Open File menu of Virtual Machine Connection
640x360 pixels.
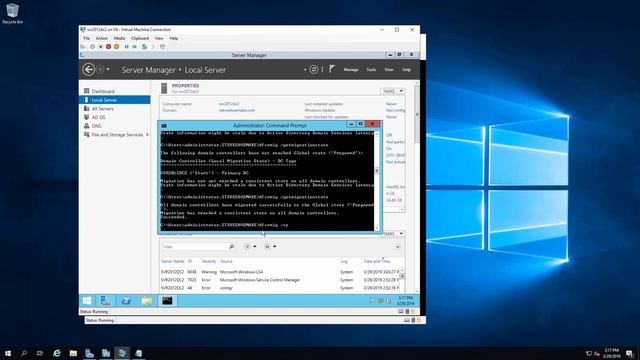(87, 38)
